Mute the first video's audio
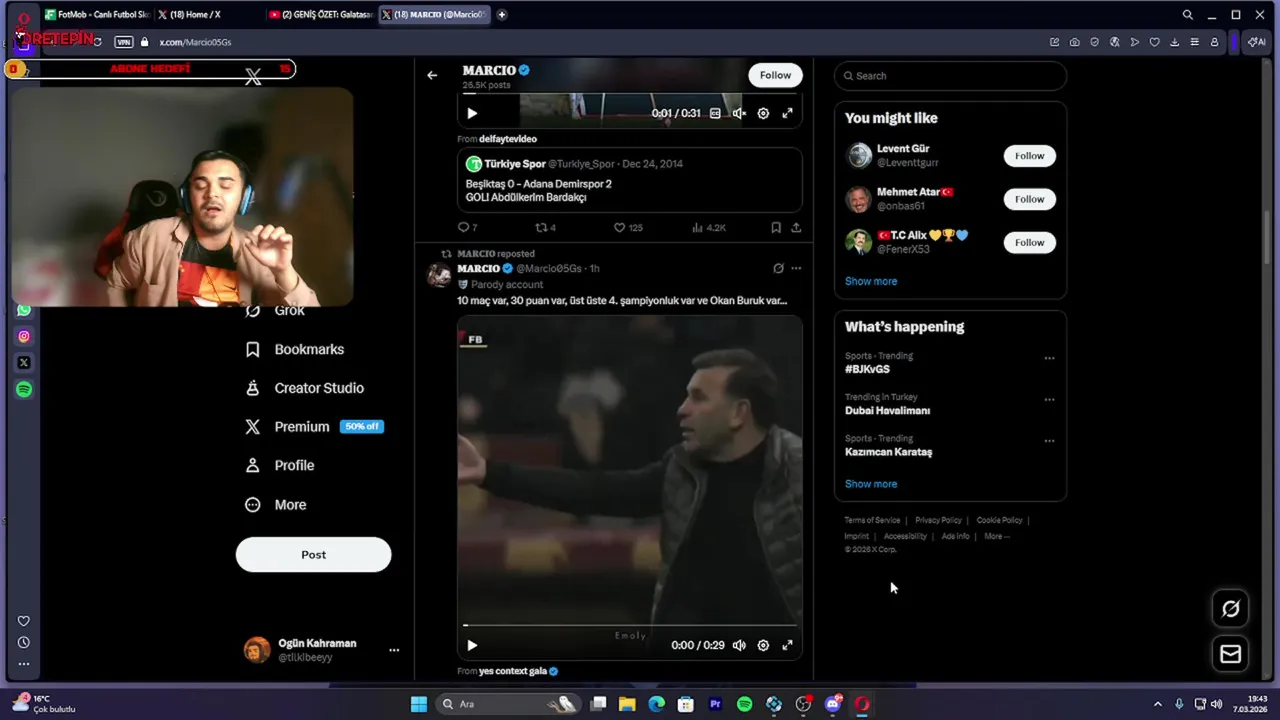 (739, 113)
